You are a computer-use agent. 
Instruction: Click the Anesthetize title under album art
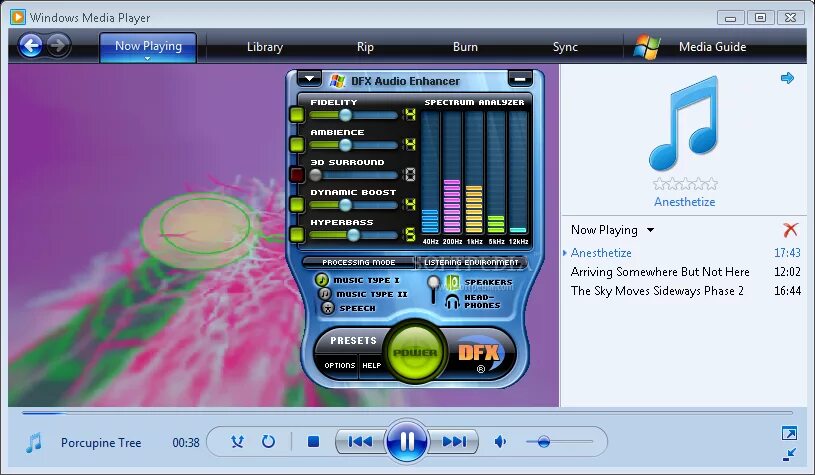(x=685, y=202)
